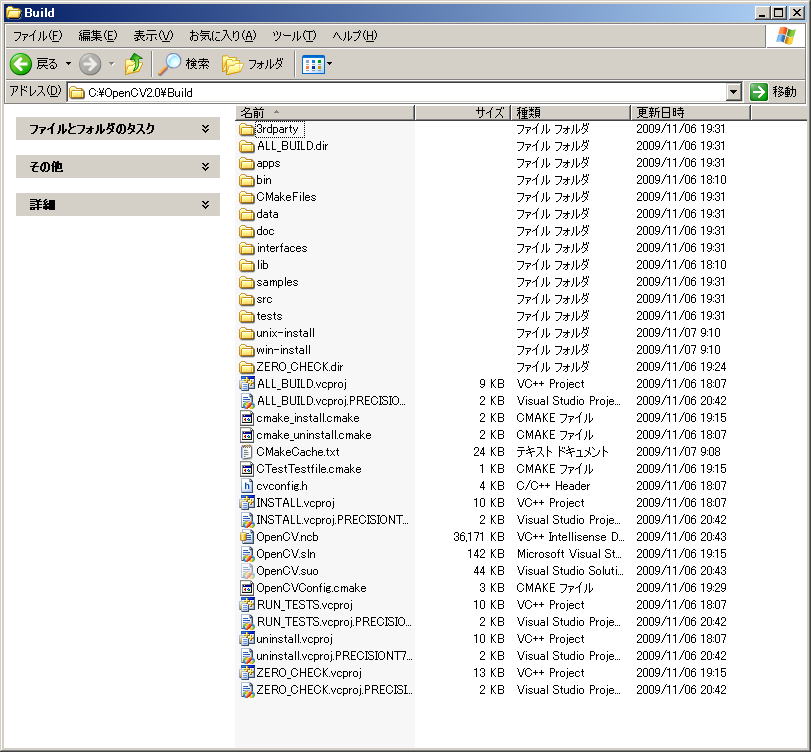
Task: Select the cvconfig.h header file icon
Action: (x=247, y=486)
